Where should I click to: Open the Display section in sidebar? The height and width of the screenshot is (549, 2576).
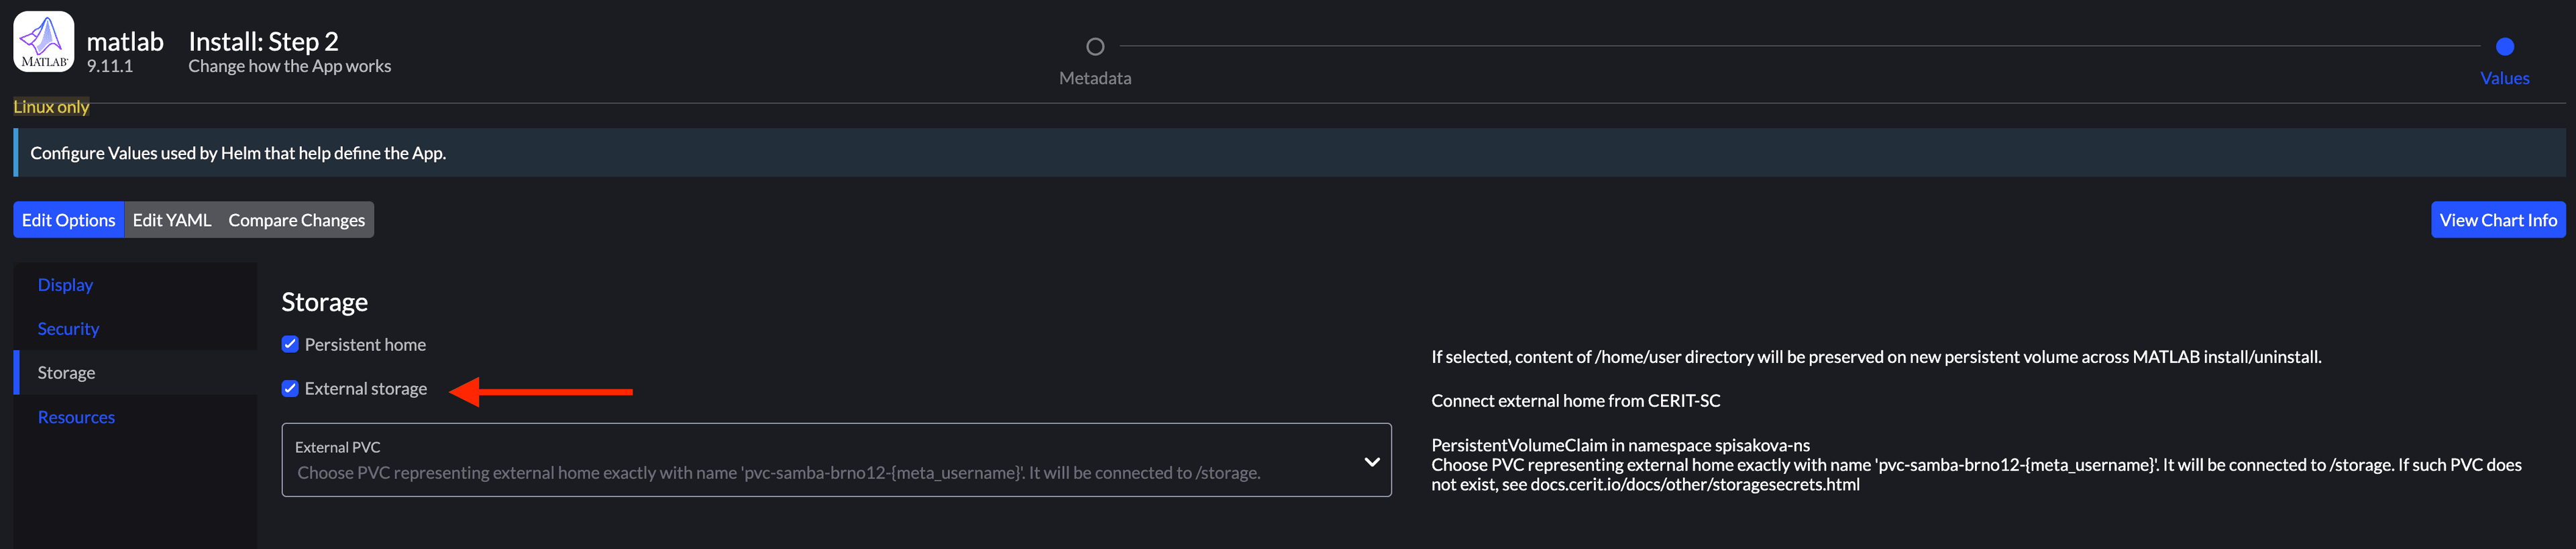coord(65,285)
